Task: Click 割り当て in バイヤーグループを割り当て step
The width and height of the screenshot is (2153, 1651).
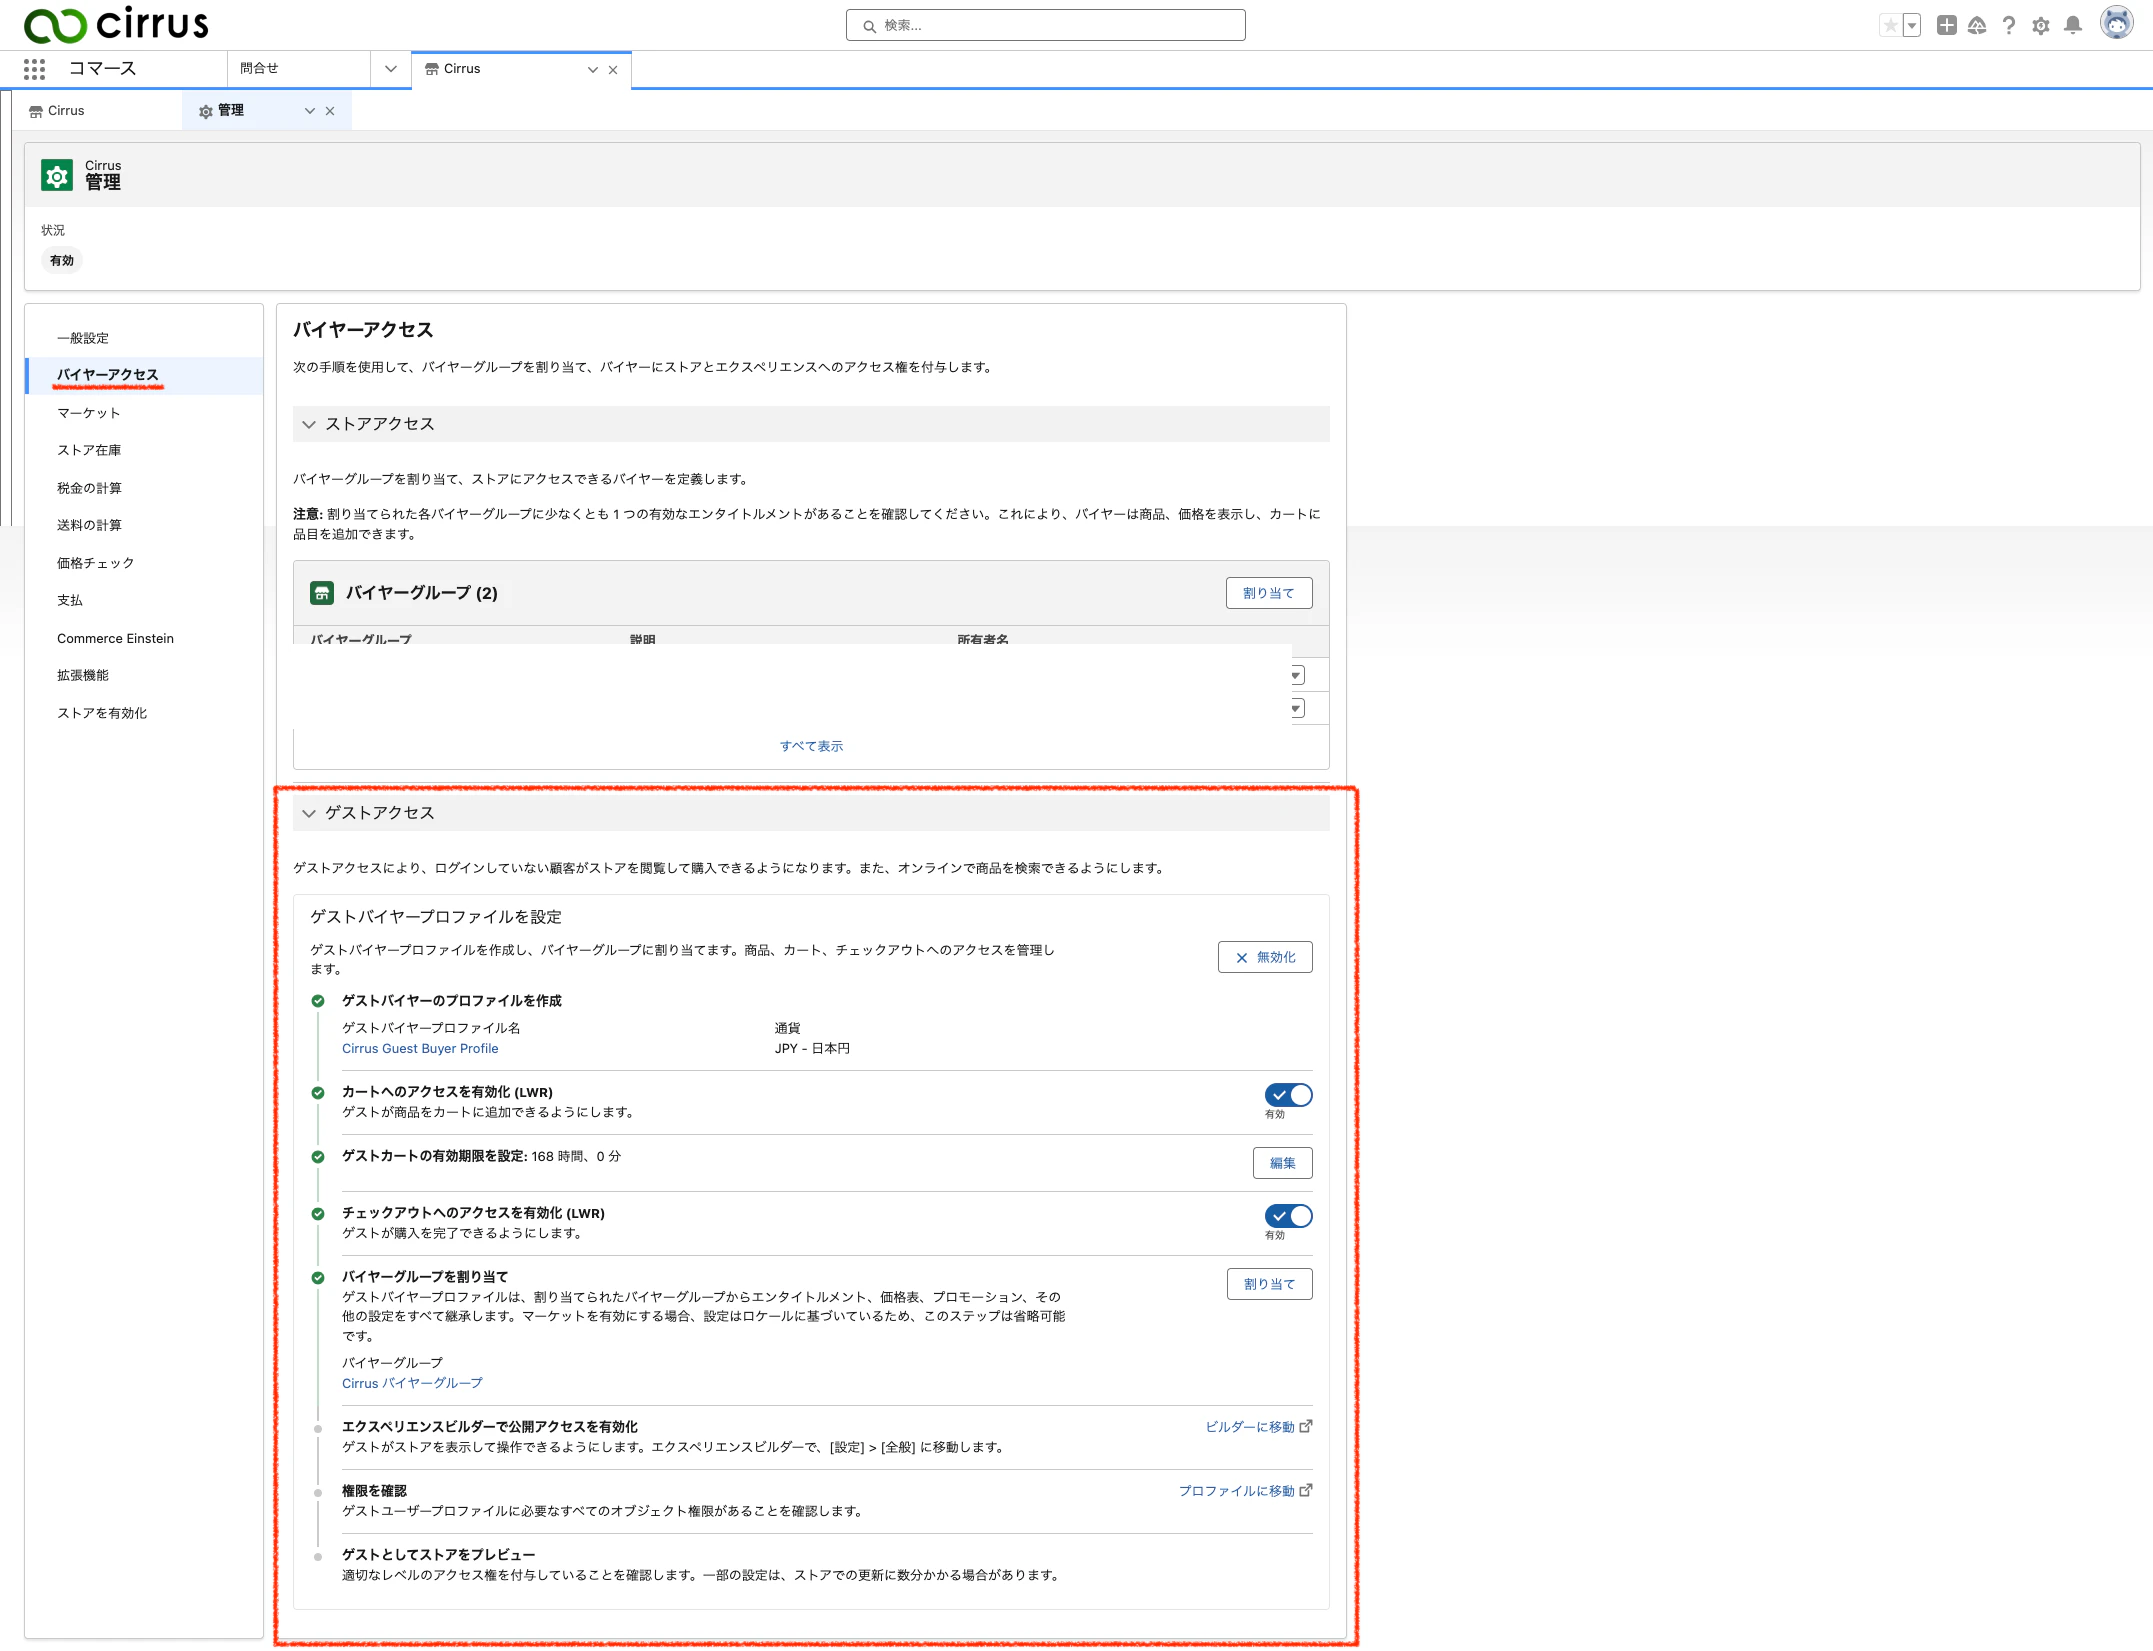Action: (1270, 1284)
